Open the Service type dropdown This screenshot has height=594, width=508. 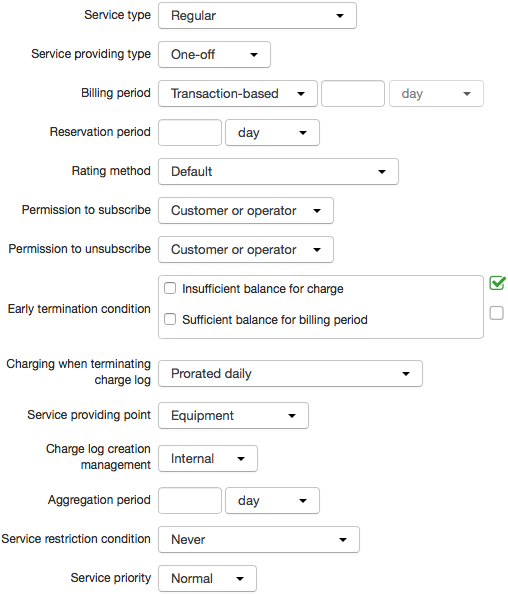257,16
